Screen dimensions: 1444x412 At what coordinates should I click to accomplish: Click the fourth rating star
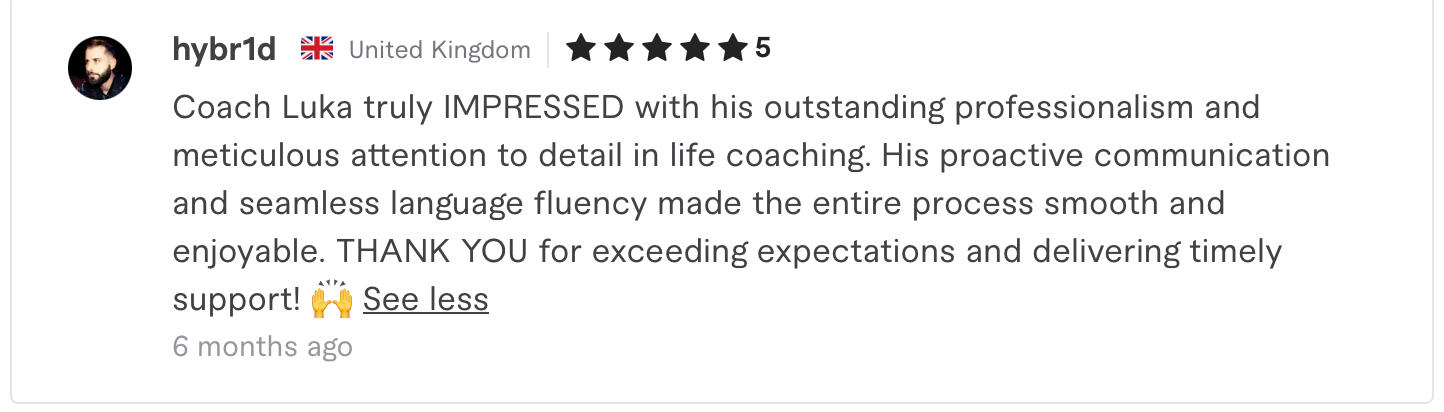tap(695, 48)
